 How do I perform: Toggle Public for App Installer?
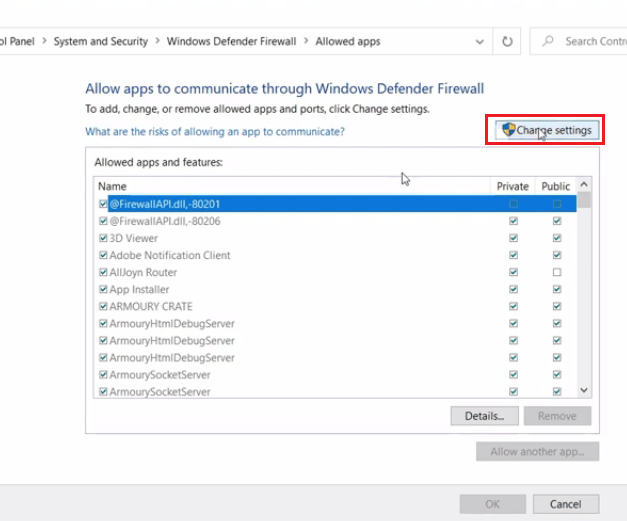click(x=557, y=289)
